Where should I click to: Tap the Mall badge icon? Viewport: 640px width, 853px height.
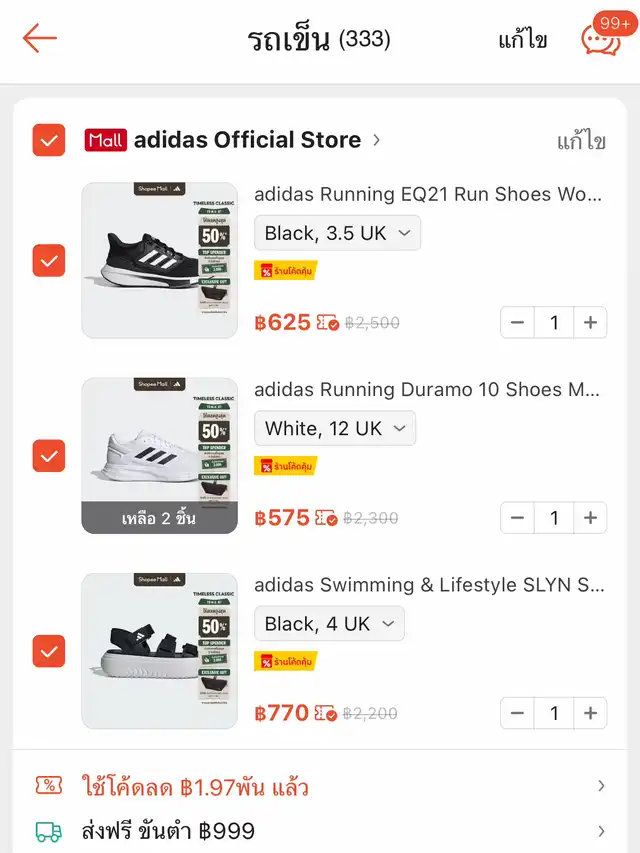(105, 140)
